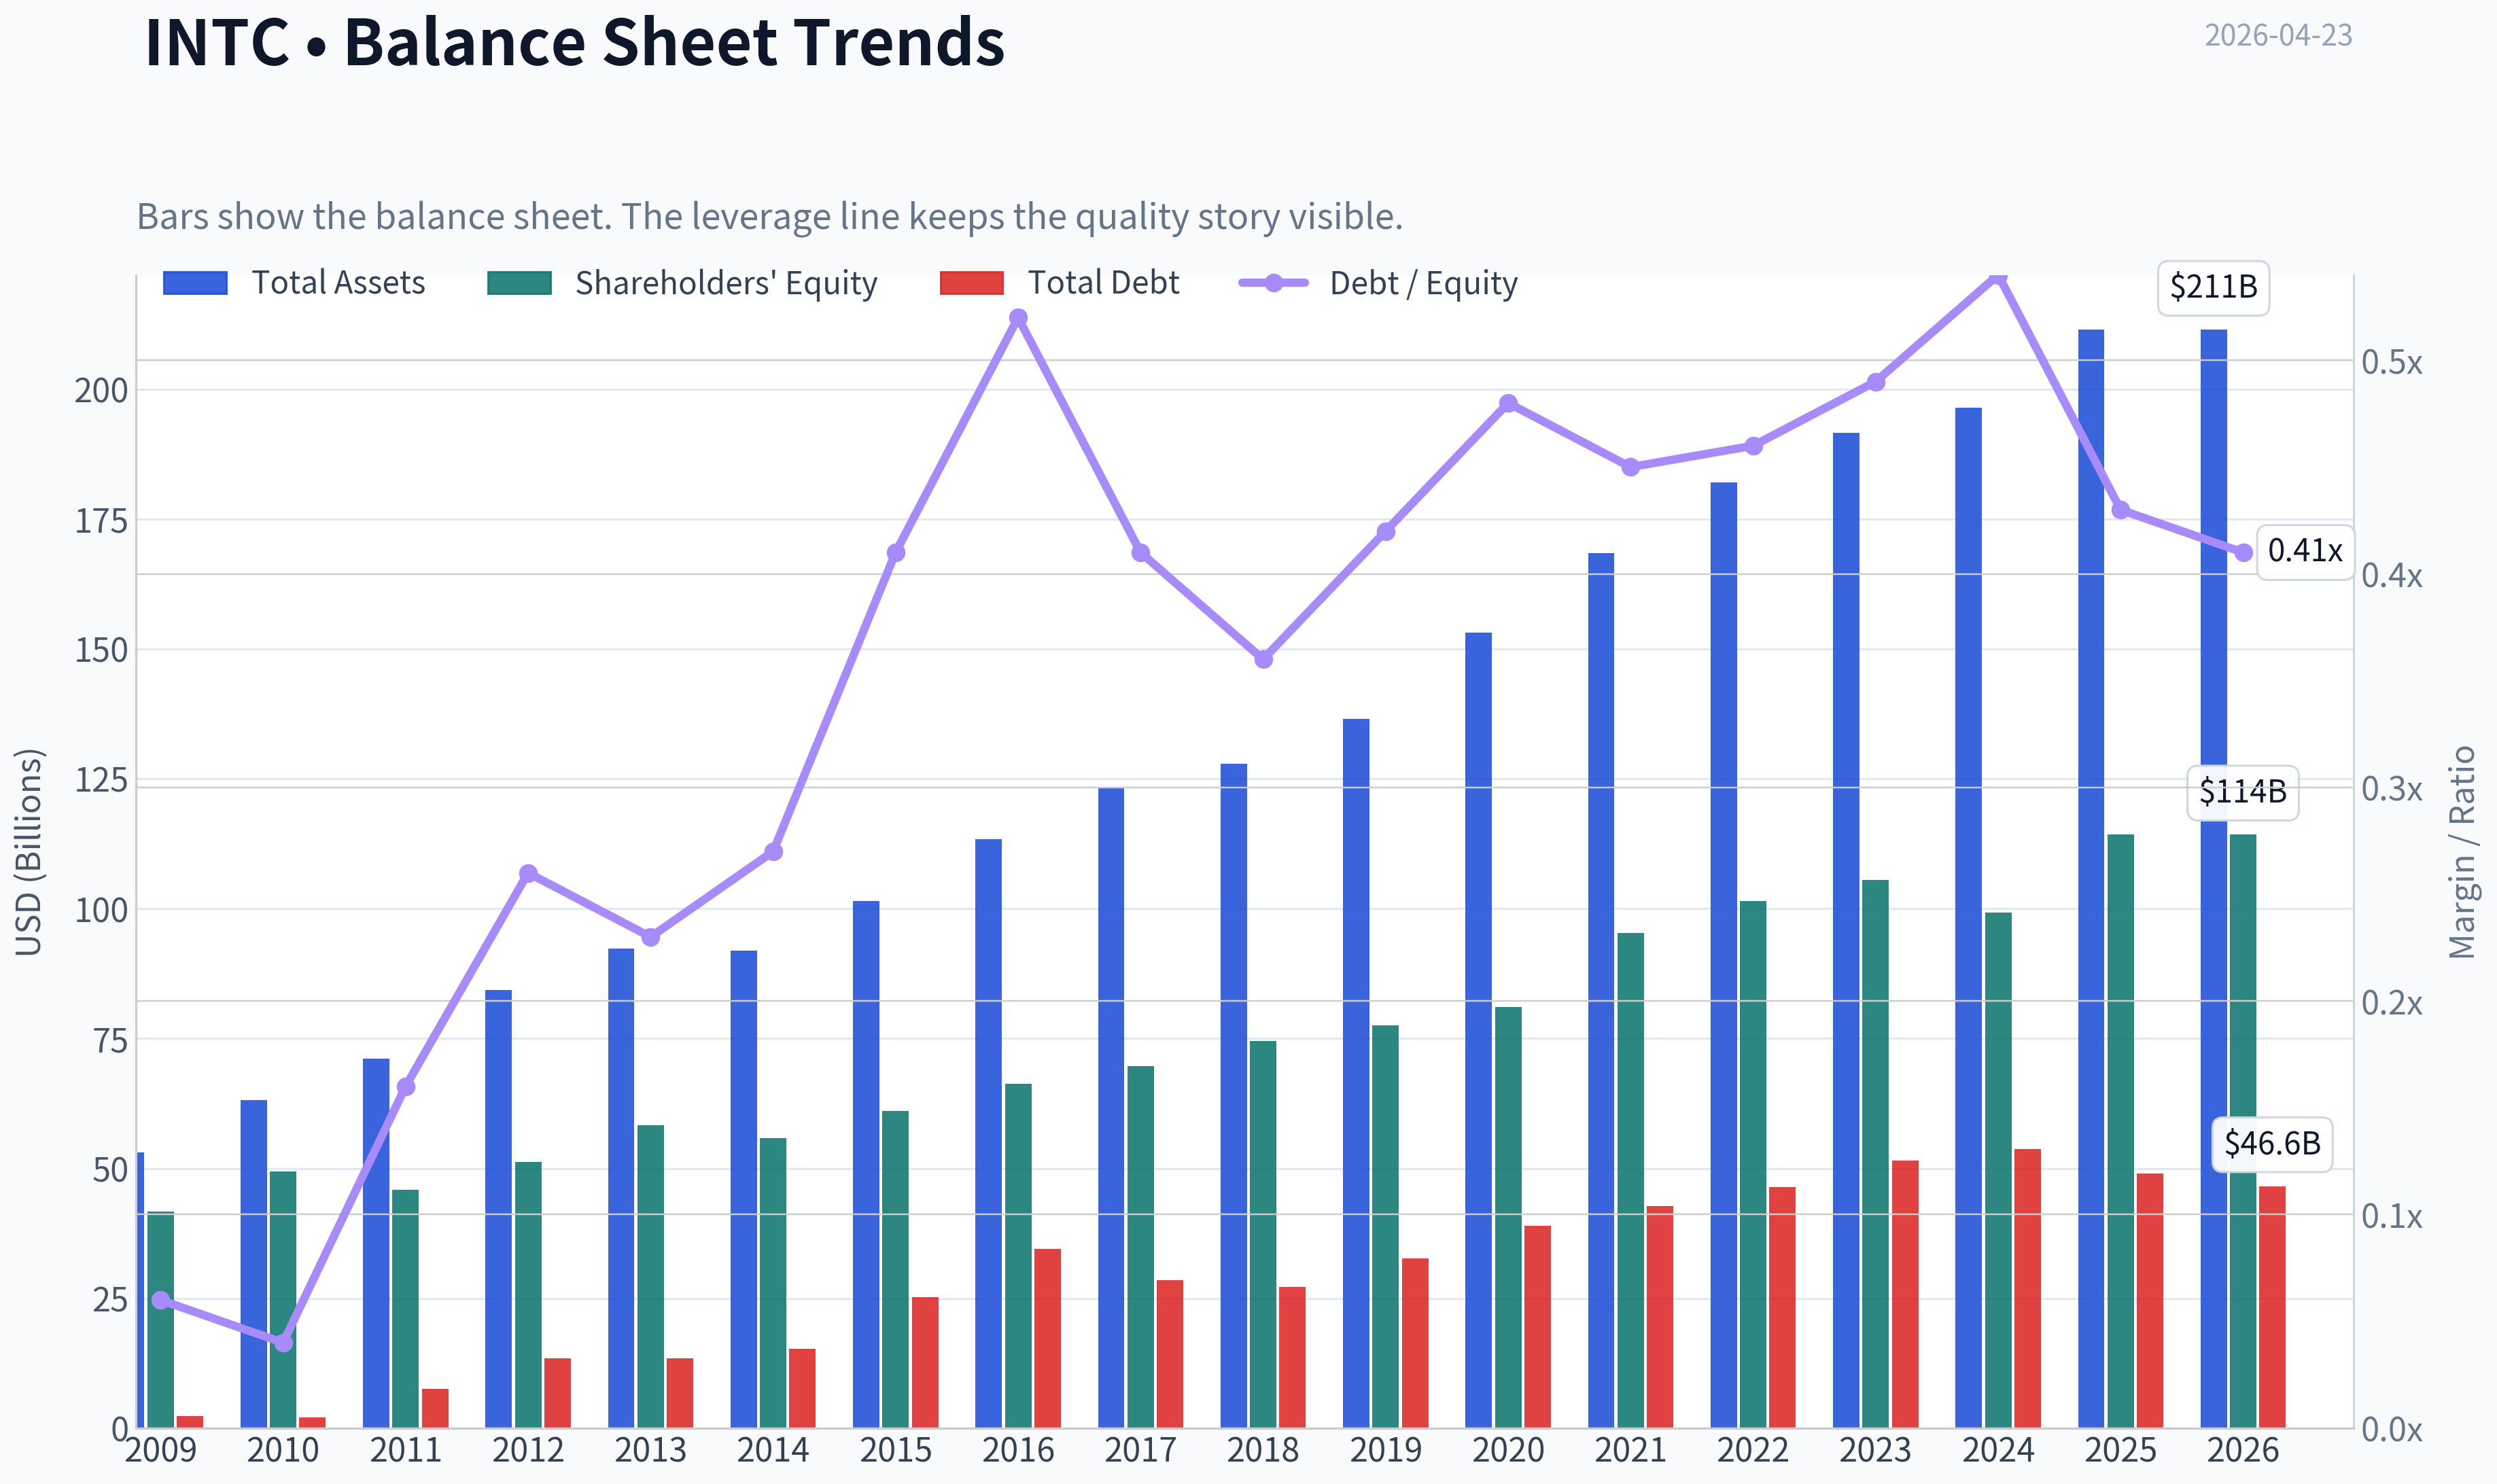2497x1484 pixels.
Task: Click the 2010 Debt/Equity line marker
Action: point(283,1342)
